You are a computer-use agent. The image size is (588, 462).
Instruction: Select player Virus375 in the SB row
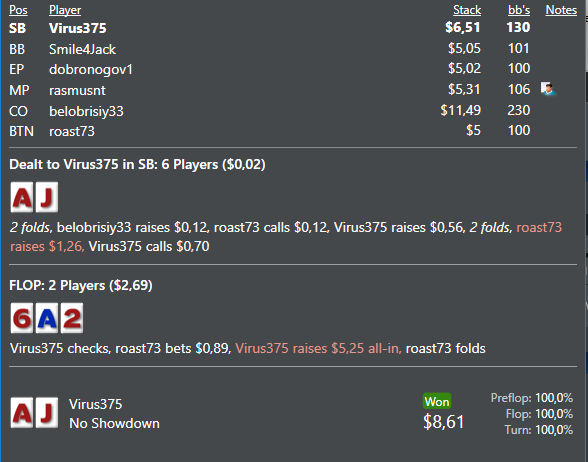click(78, 28)
